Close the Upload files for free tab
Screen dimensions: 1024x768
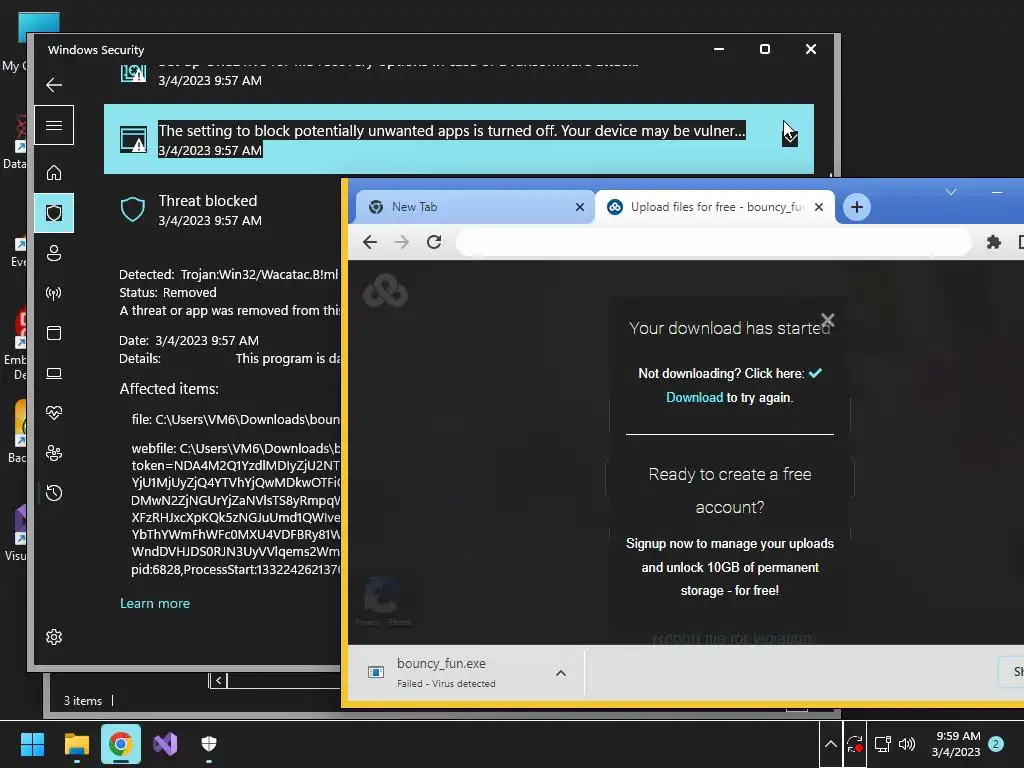point(819,207)
